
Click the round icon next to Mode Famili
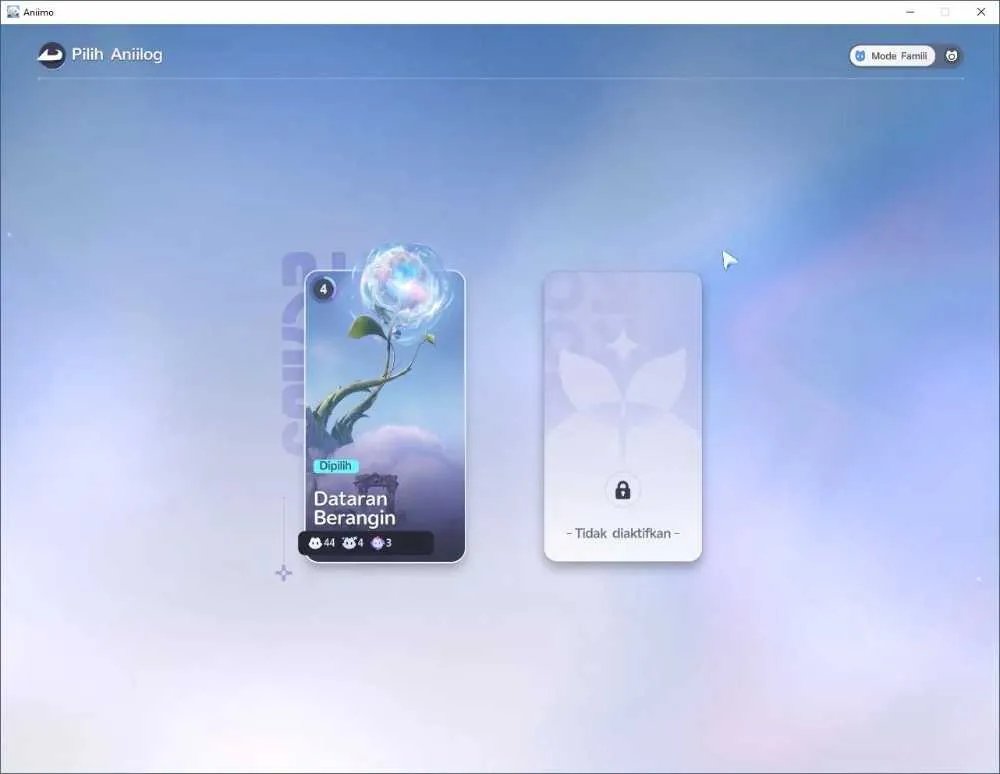click(951, 56)
